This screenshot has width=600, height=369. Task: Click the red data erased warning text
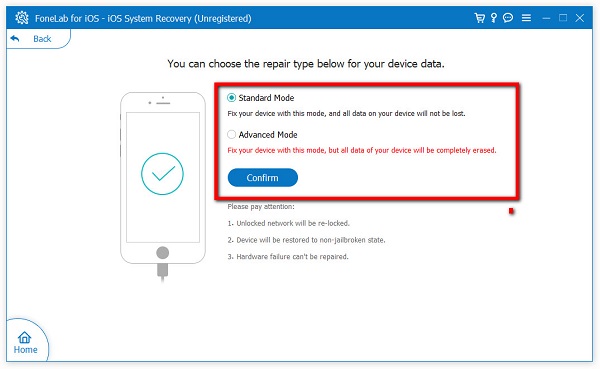[x=362, y=150]
